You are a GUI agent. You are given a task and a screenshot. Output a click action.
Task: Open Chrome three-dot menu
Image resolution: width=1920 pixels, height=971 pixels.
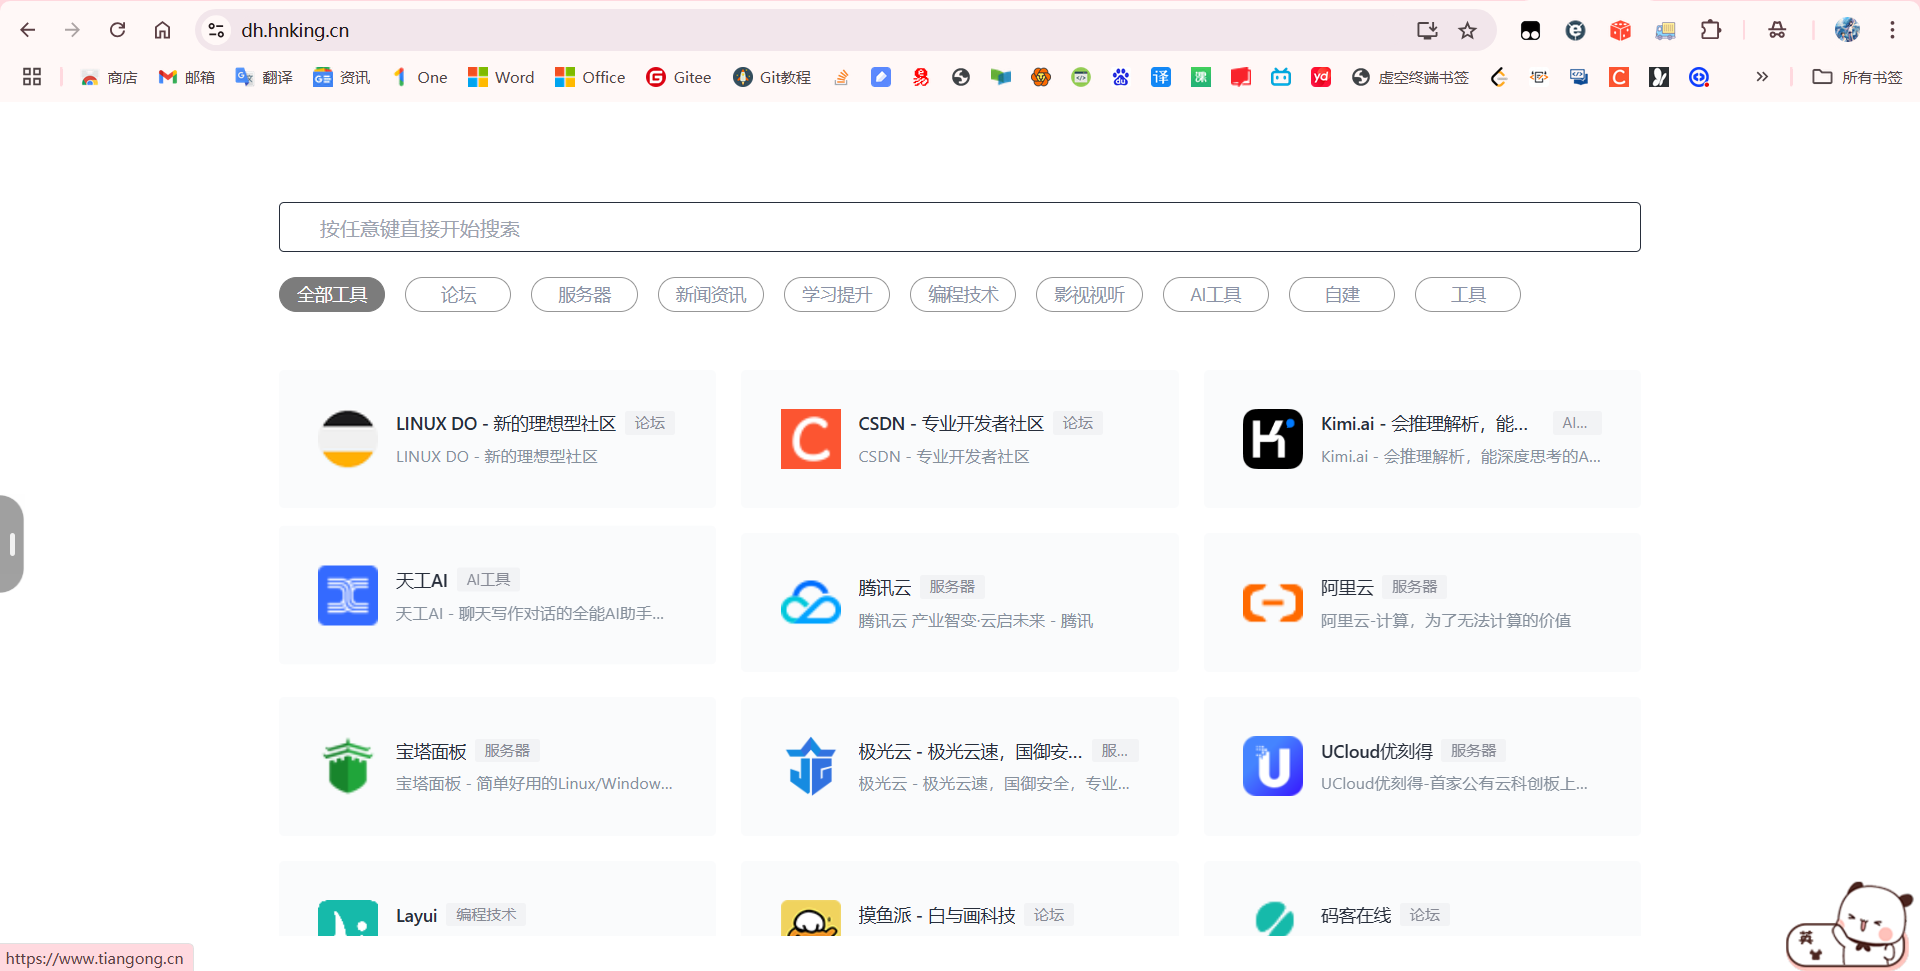1892,30
